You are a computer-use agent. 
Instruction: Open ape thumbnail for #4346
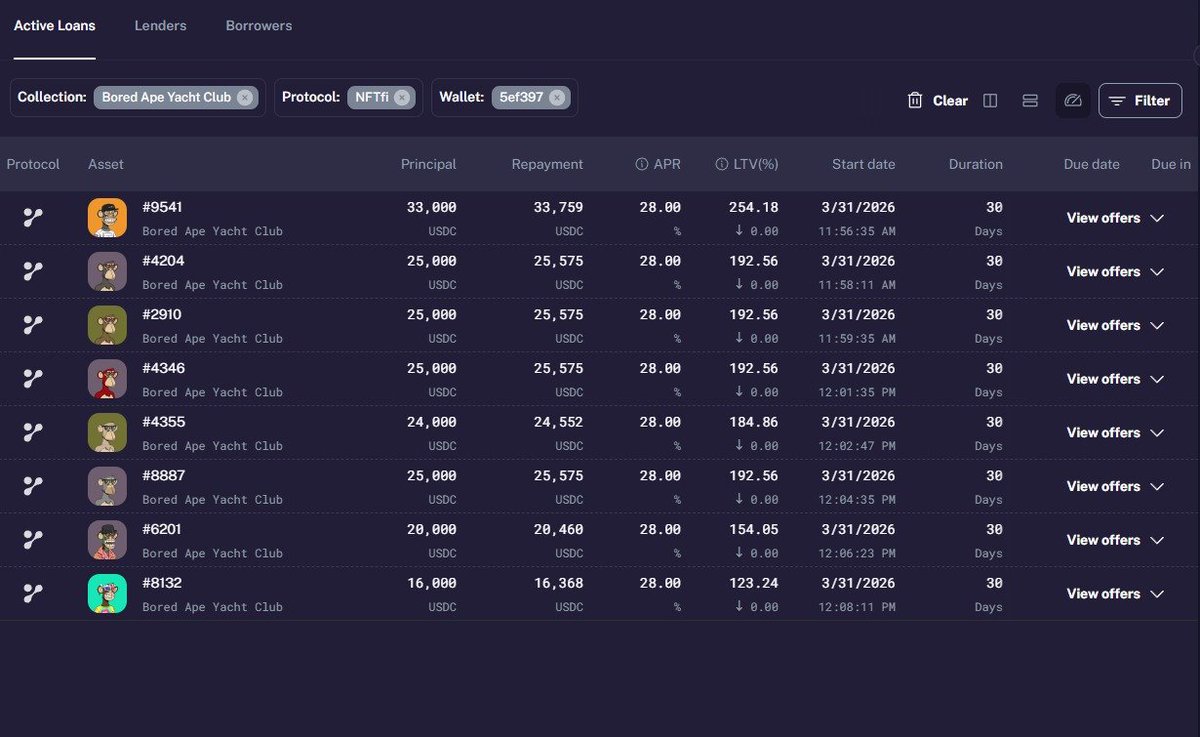[107, 379]
